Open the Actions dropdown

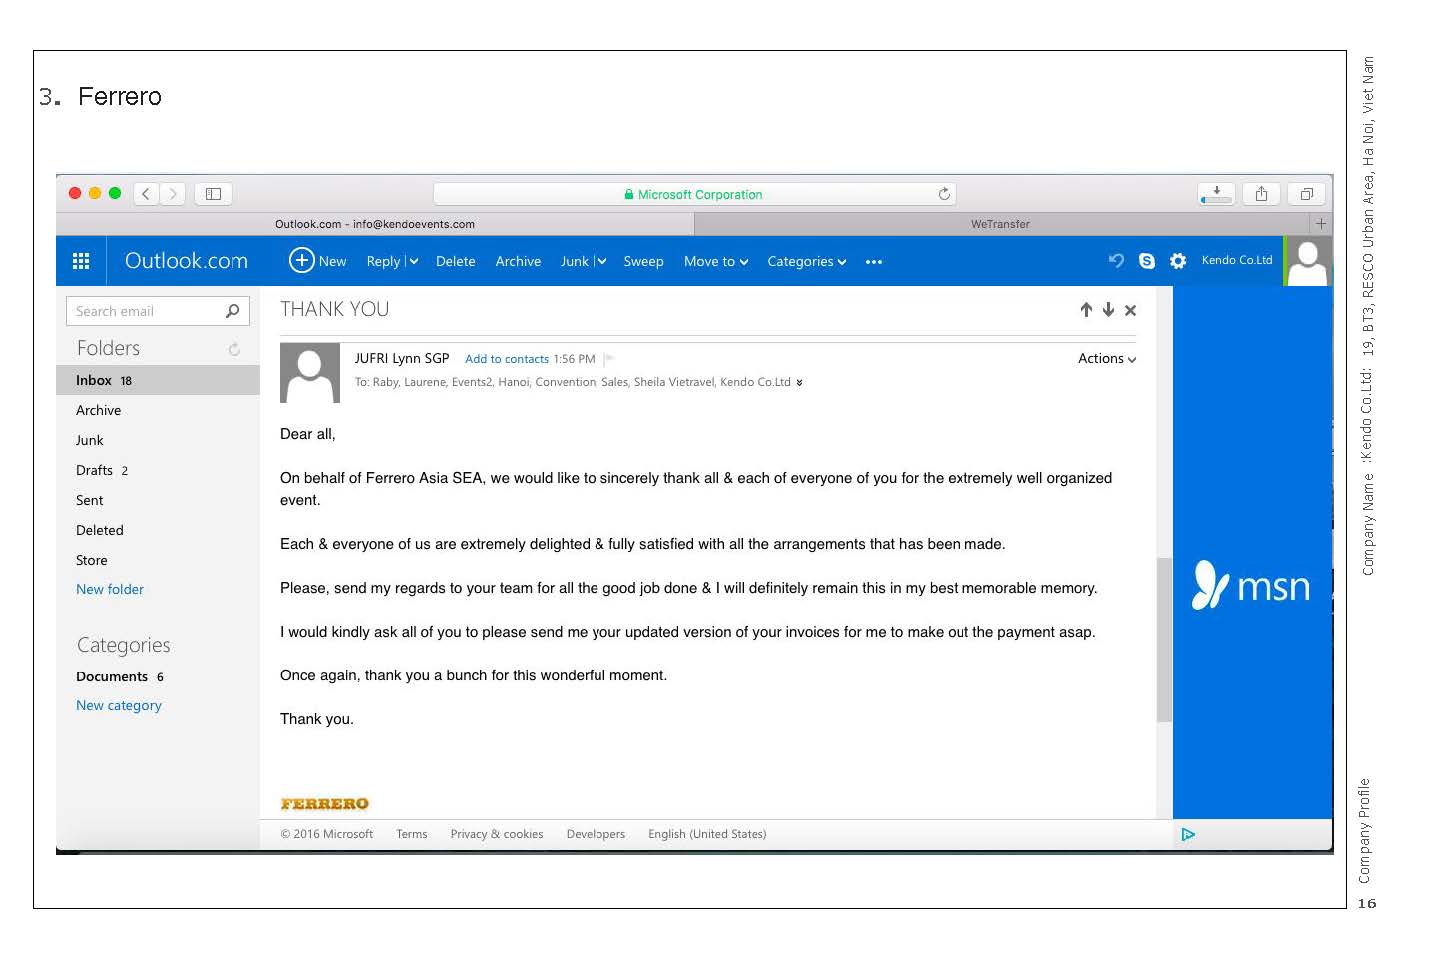pyautogui.click(x=1107, y=358)
